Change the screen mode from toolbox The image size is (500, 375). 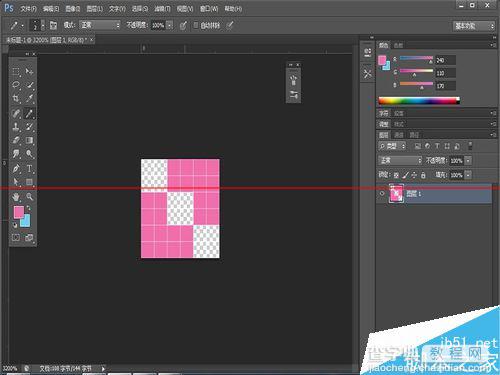[x=29, y=238]
